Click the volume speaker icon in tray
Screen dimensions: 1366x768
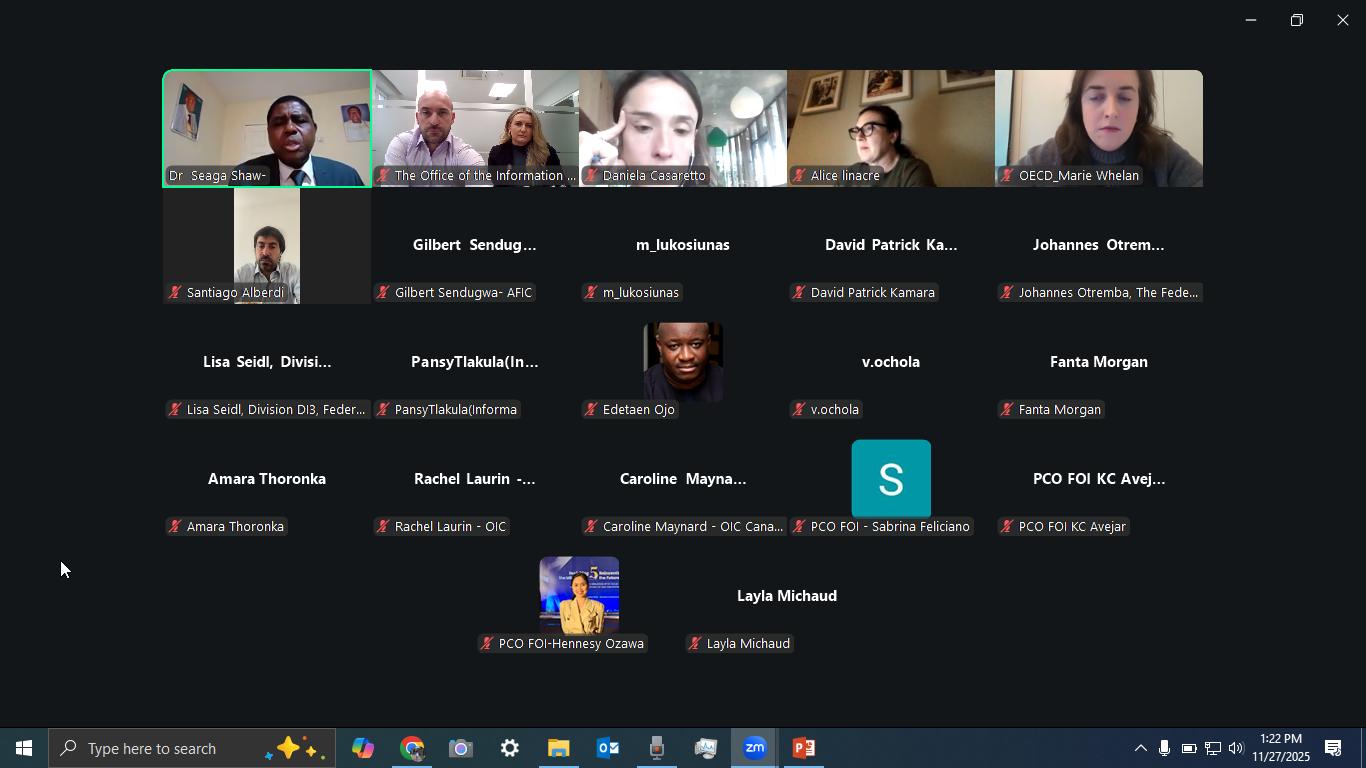[1236, 748]
